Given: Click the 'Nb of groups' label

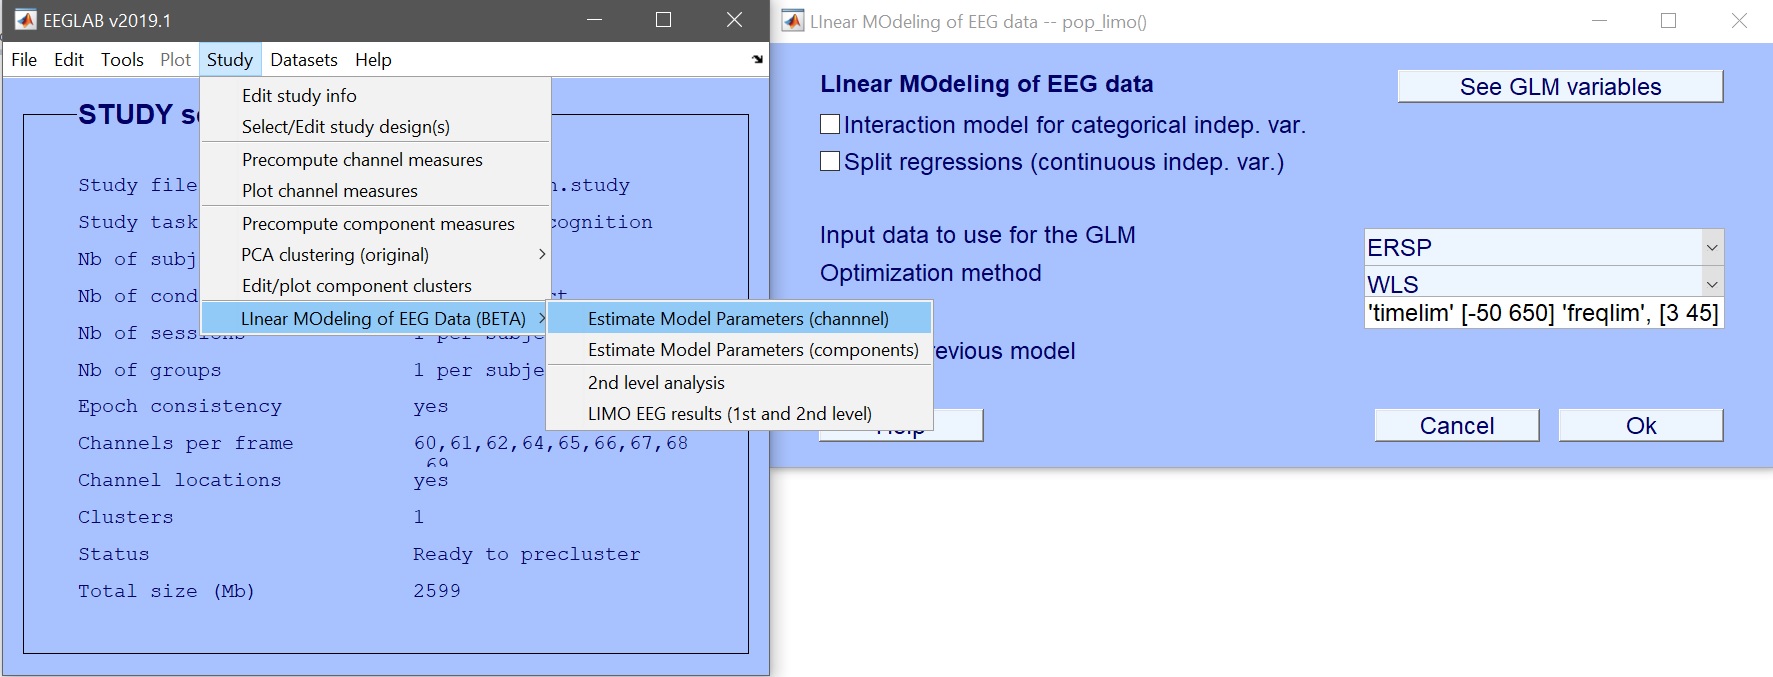Looking at the screenshot, I should [x=150, y=370].
